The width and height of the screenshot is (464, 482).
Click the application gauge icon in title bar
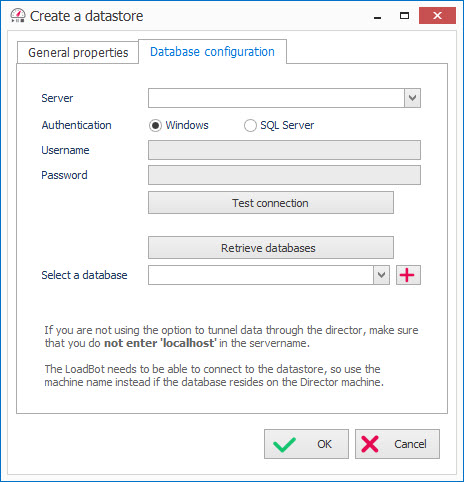(18, 16)
